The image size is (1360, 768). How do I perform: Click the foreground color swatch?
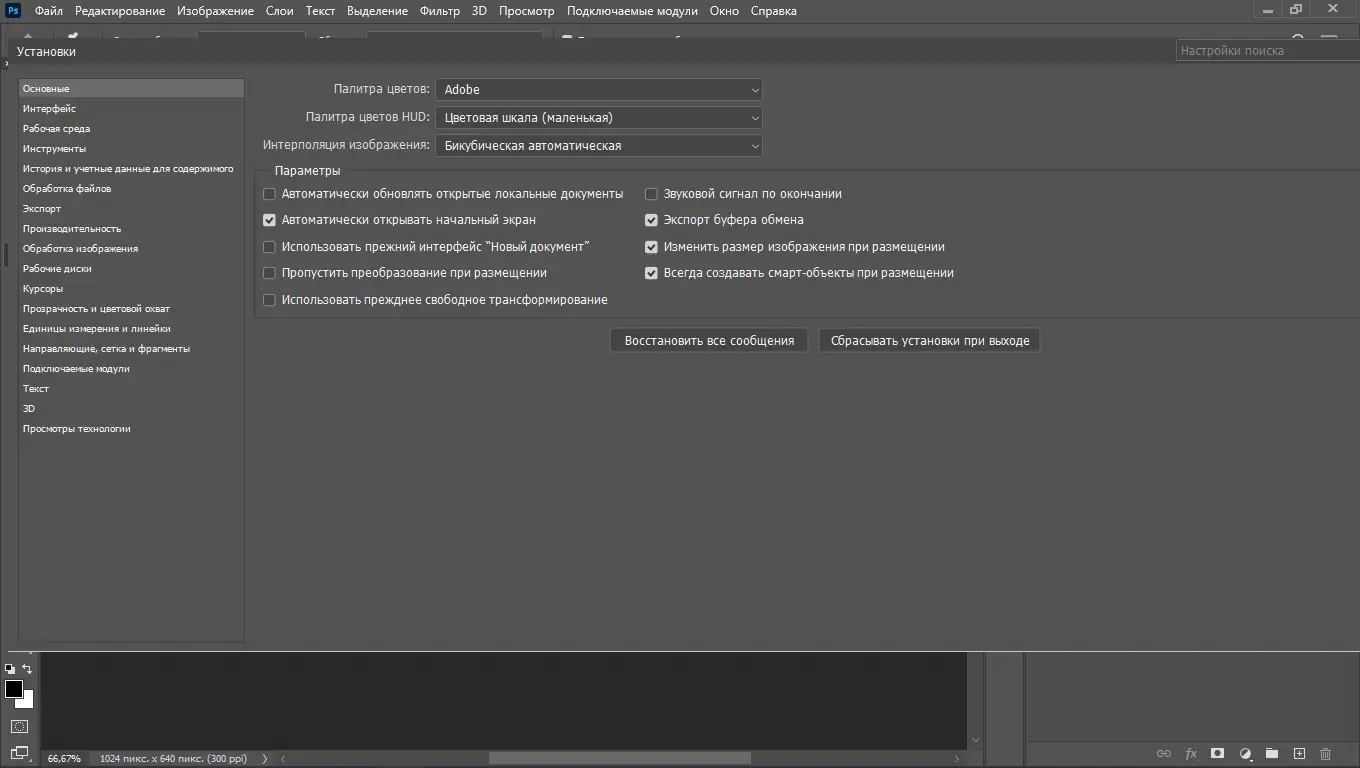14,689
